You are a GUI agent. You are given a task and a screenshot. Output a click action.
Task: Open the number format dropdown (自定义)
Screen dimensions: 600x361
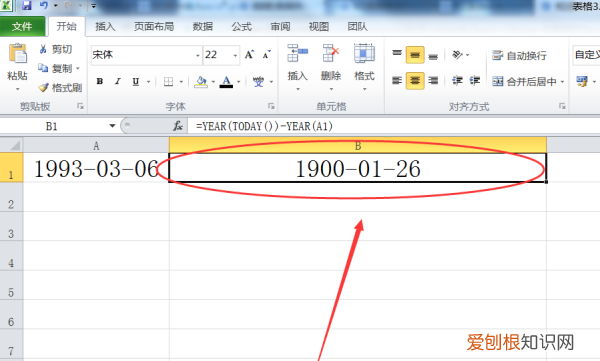point(586,55)
